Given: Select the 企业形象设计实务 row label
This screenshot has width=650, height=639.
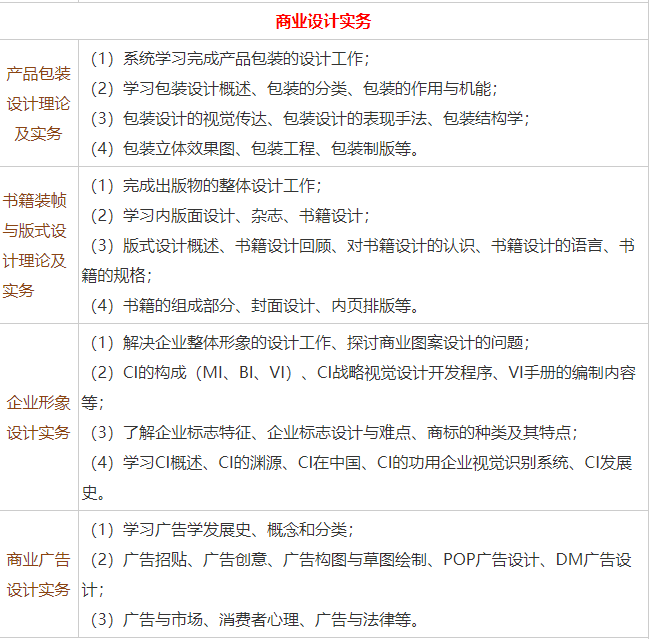Looking at the screenshot, I should (x=38, y=418).
